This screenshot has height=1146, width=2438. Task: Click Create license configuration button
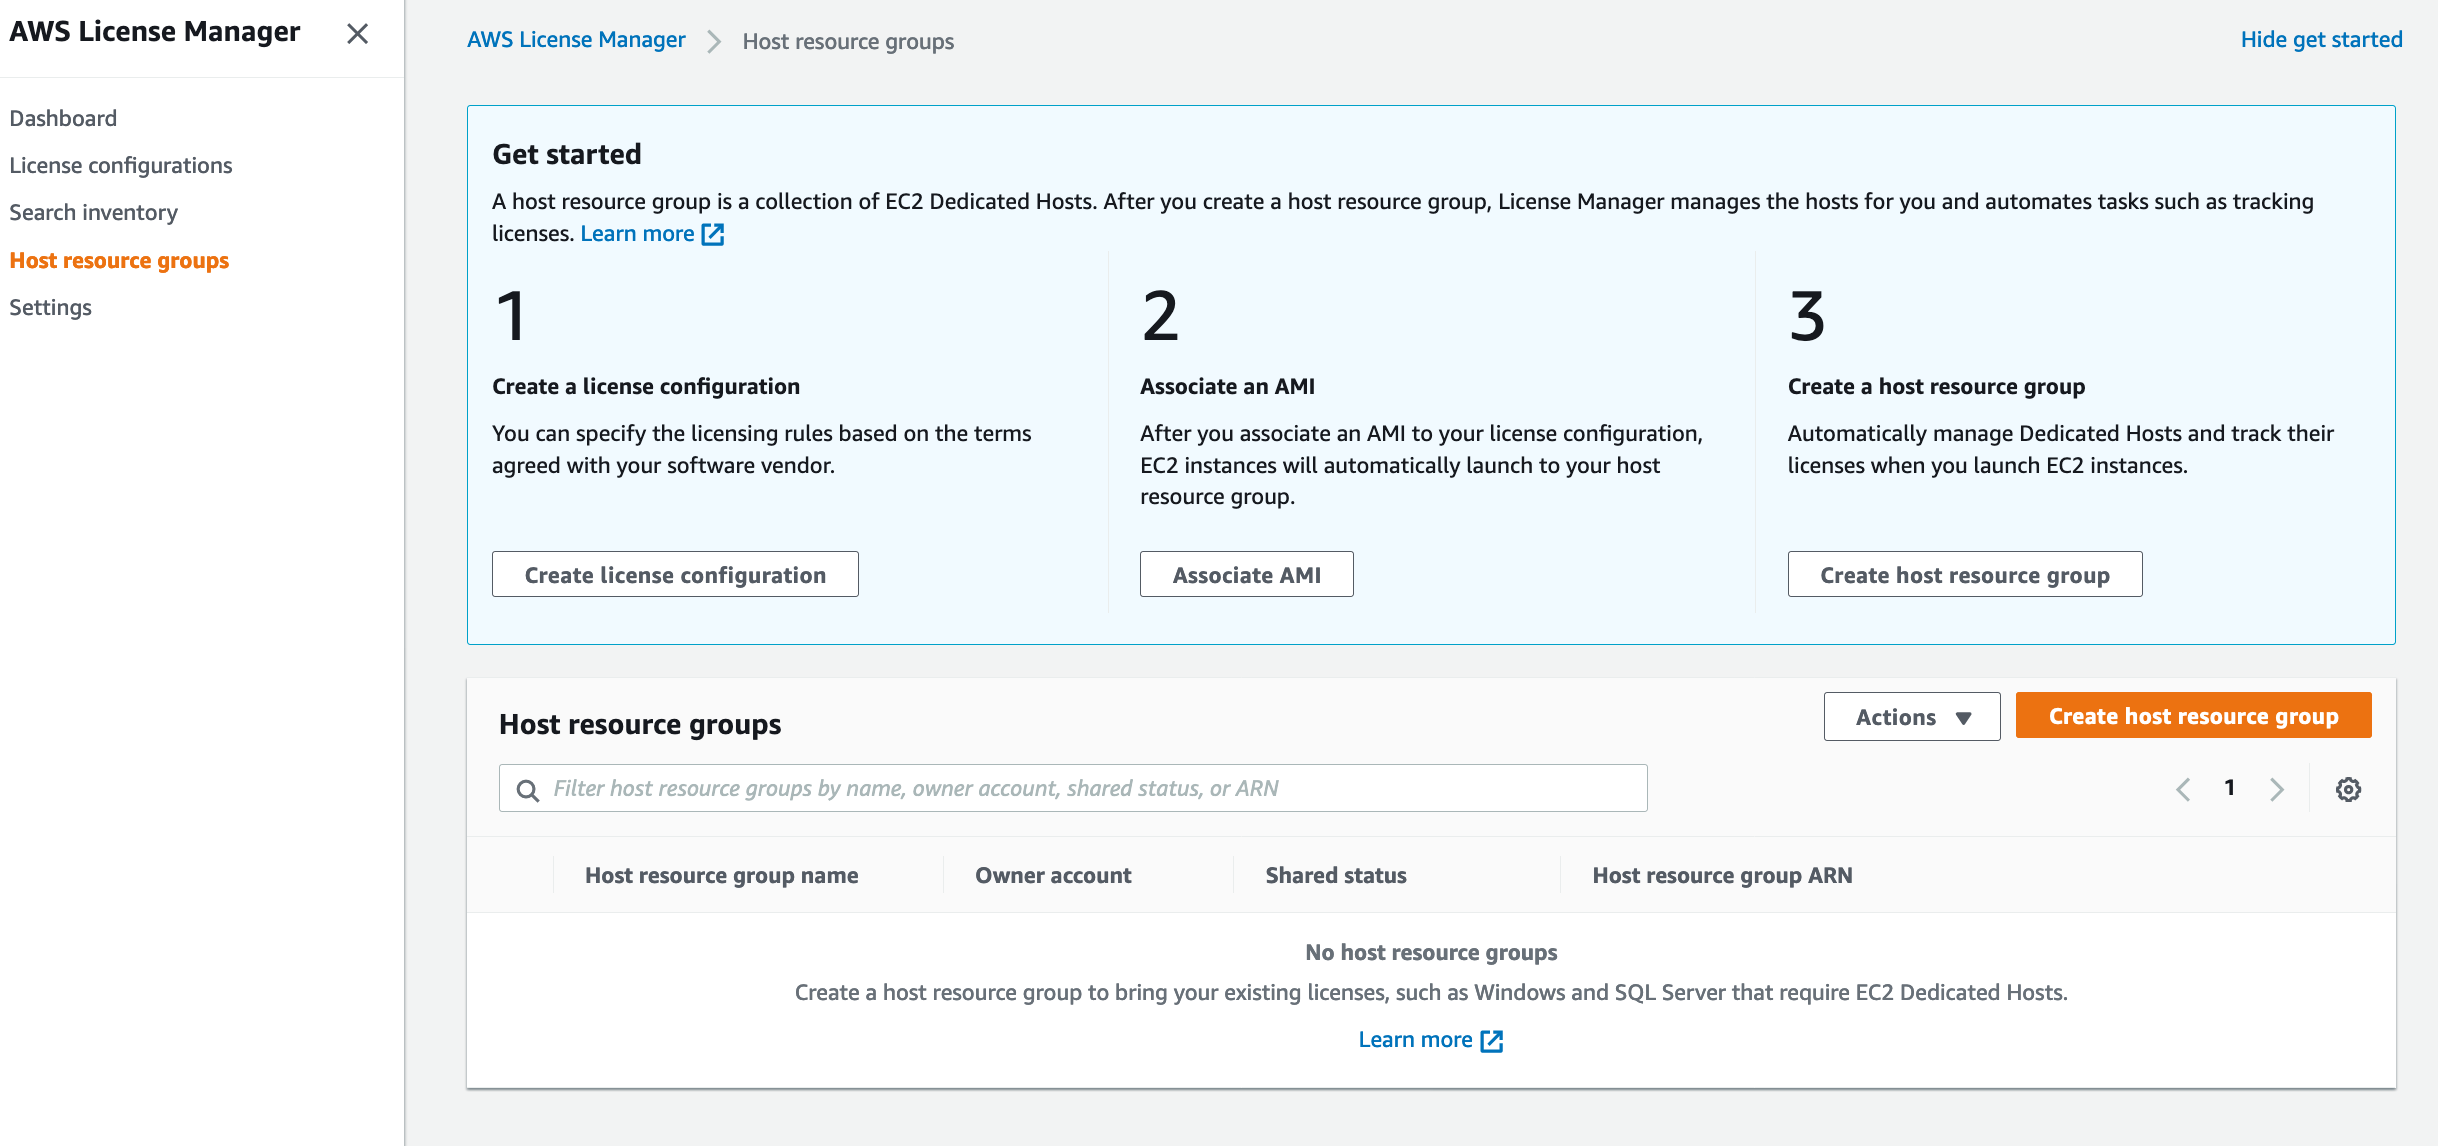(675, 575)
